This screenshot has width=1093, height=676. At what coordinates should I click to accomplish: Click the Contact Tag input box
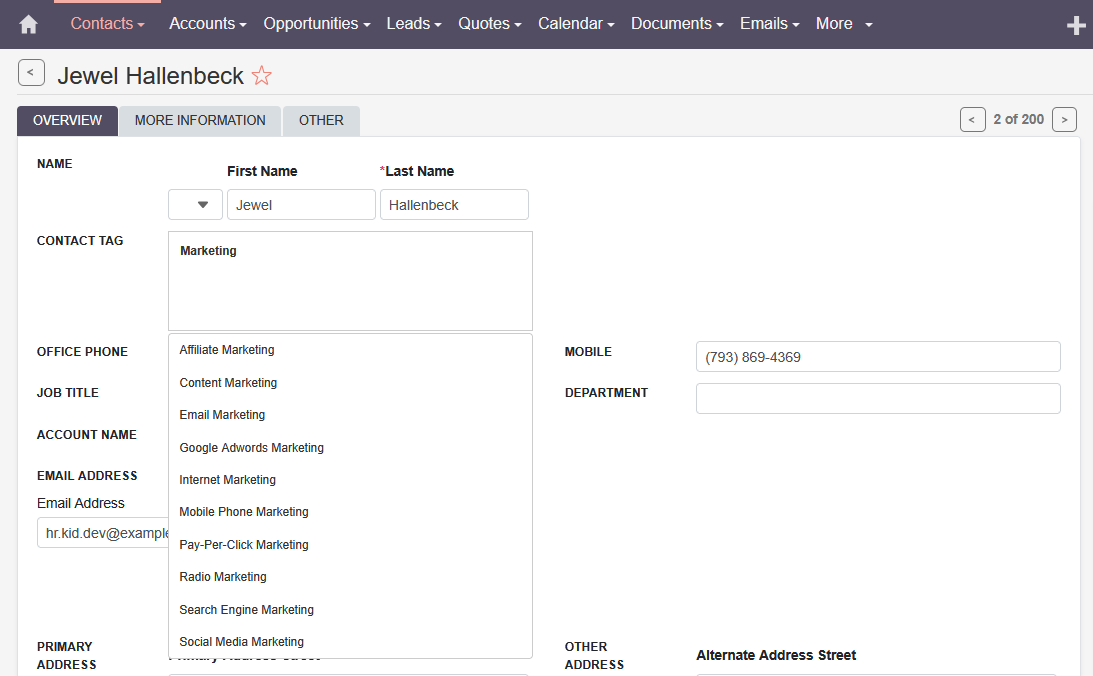coord(351,281)
